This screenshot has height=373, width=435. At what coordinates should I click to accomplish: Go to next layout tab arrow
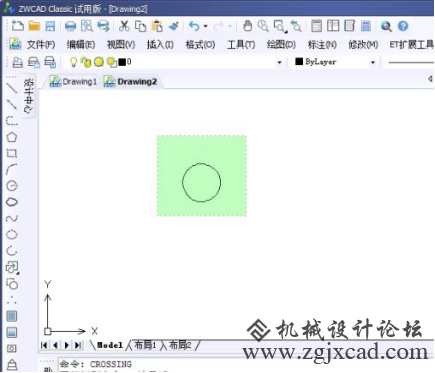click(67, 345)
